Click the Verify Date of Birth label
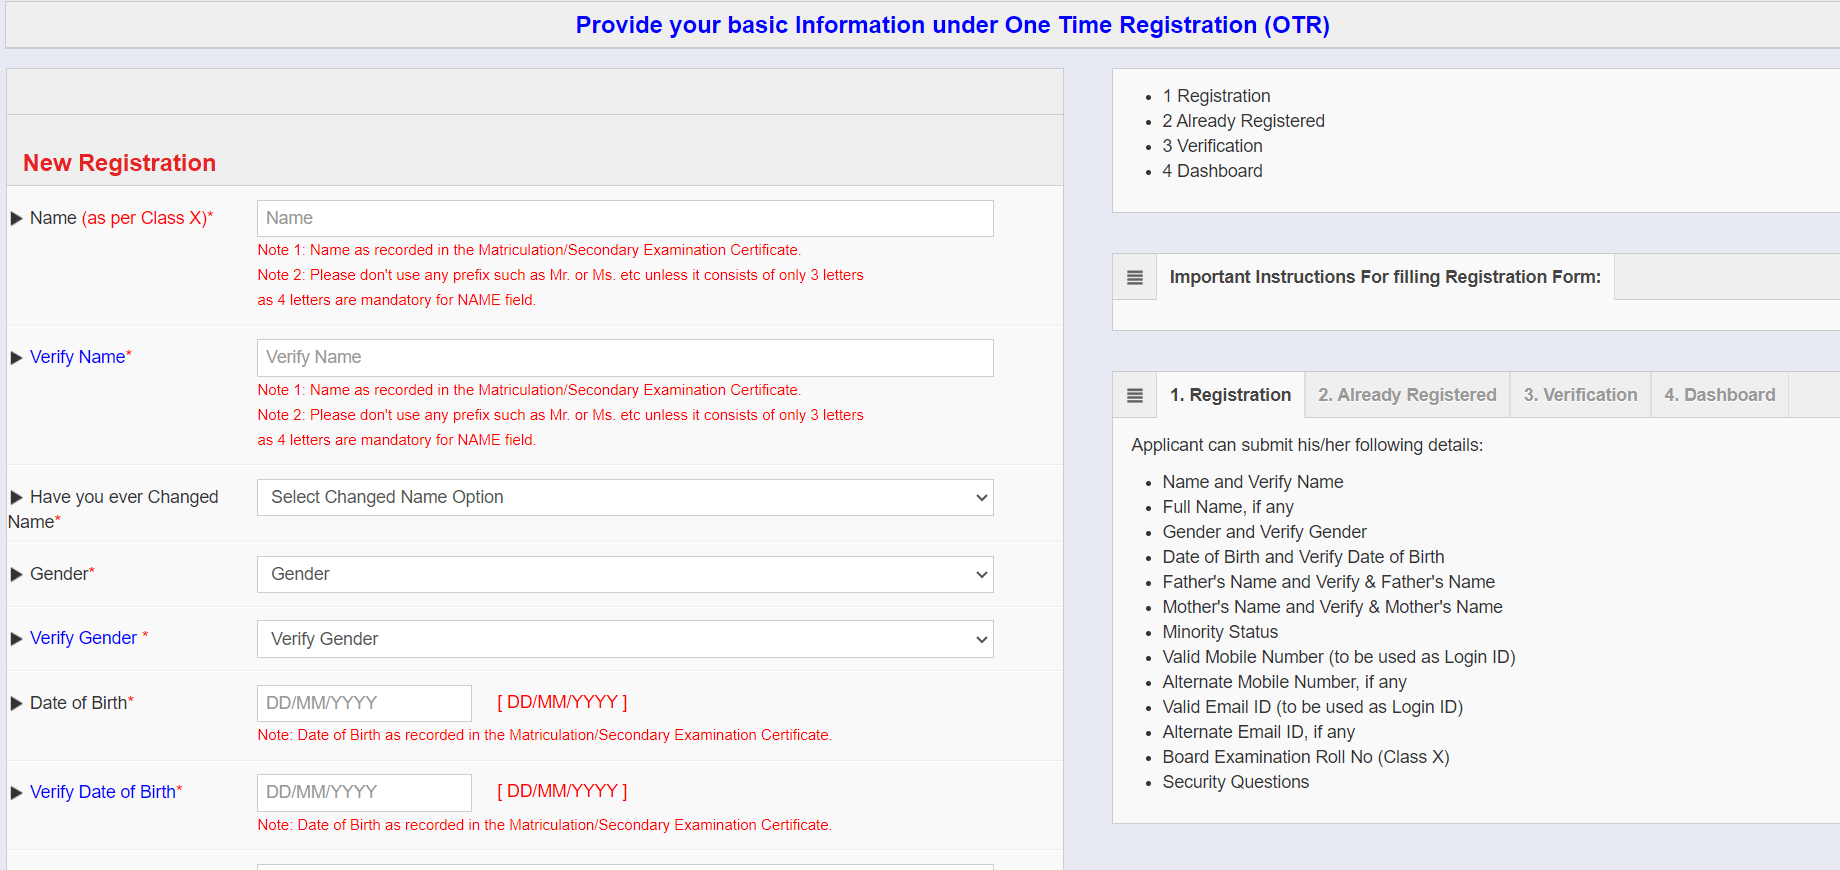This screenshot has height=870, width=1840. pos(103,792)
